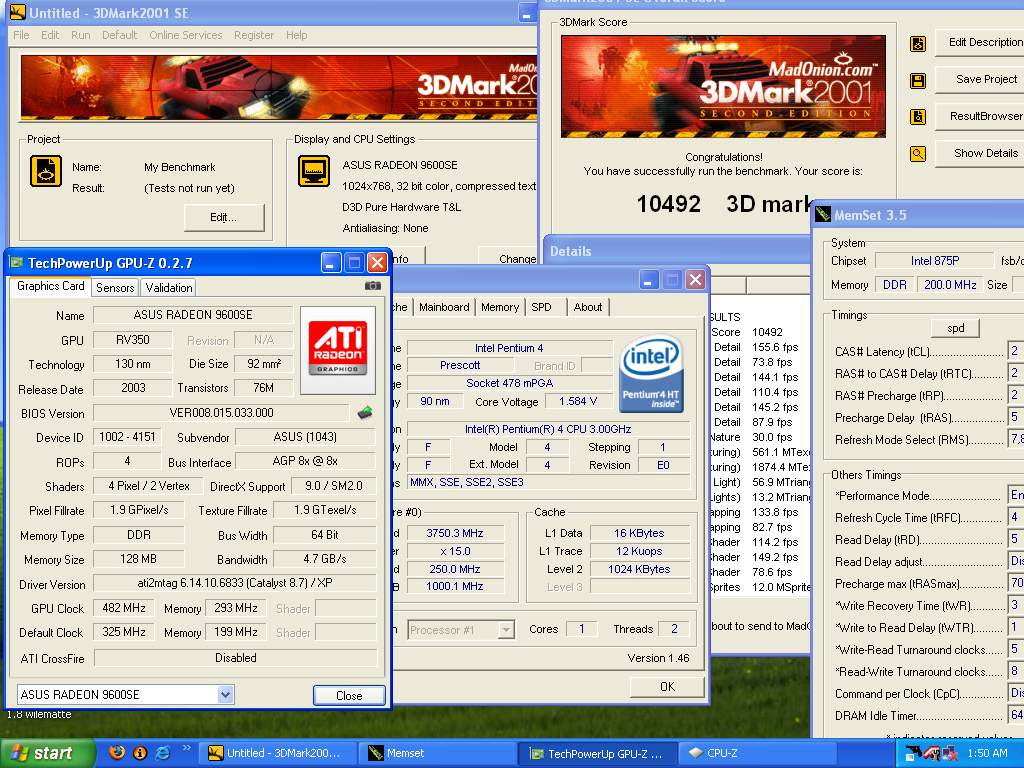The height and width of the screenshot is (768, 1024).
Task: Click the Default Clock 325 MHz field
Action: tap(124, 632)
